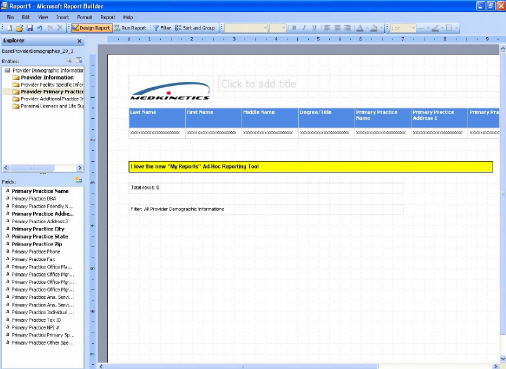The height and width of the screenshot is (369, 506).
Task: Click the Delete X toolbar icon
Action: [x=60, y=28]
